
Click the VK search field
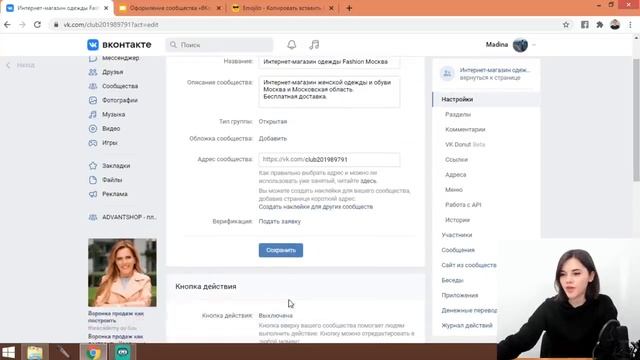click(219, 45)
